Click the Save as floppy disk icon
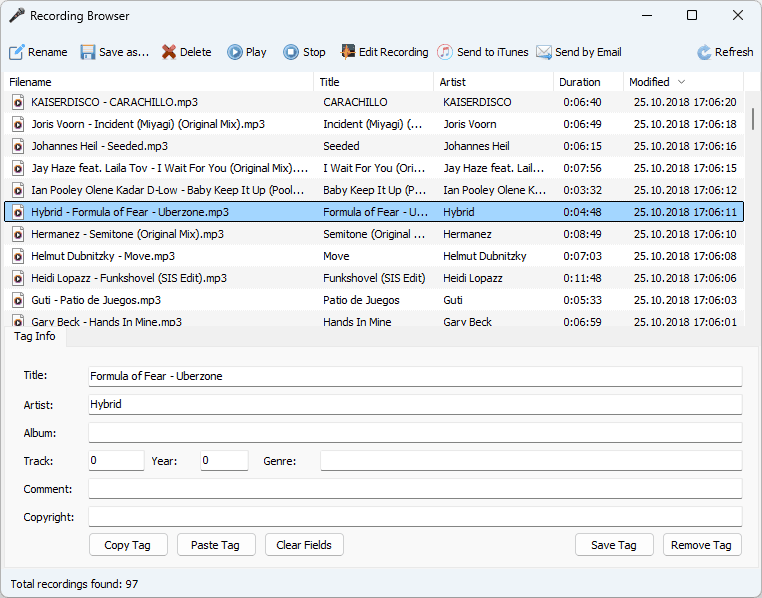Screen dimensions: 762x598 [x=88, y=52]
